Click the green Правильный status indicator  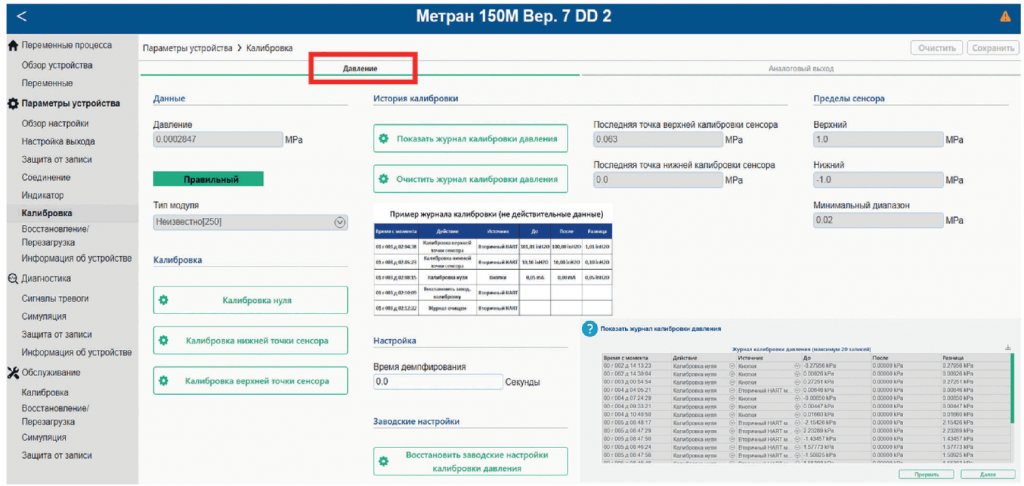[208, 179]
